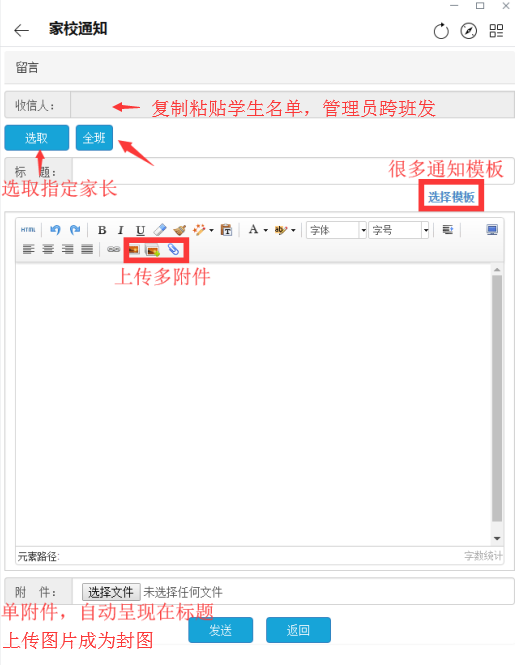The height and width of the screenshot is (665, 515).
Task: Select the format painter brush icon
Action: click(180, 230)
